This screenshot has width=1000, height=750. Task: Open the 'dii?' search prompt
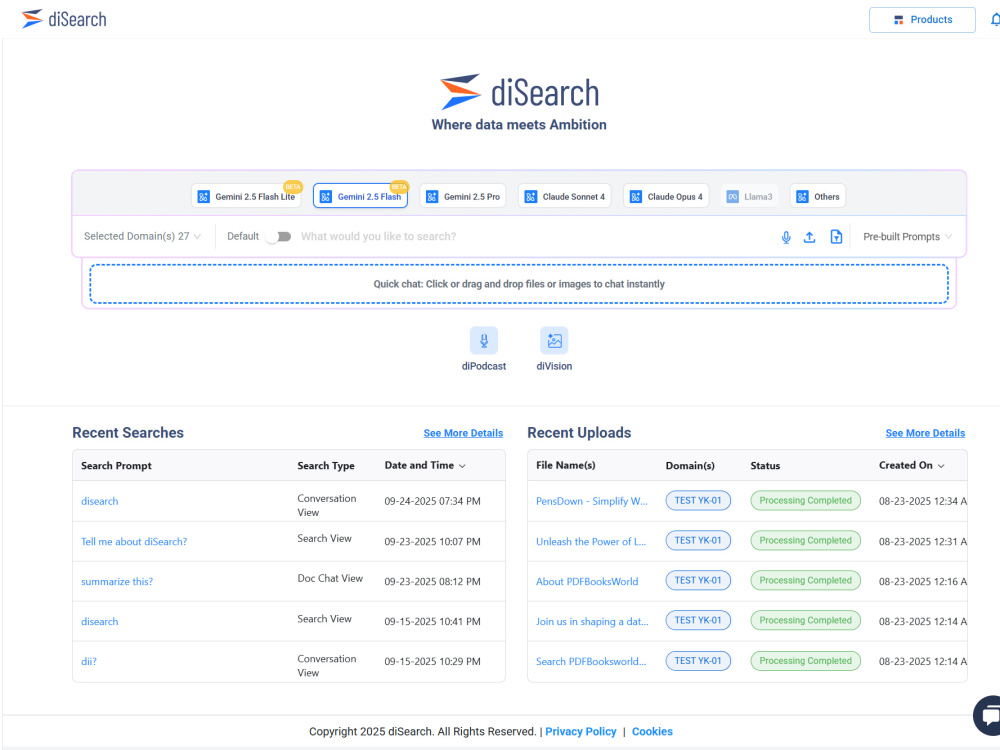coord(89,661)
